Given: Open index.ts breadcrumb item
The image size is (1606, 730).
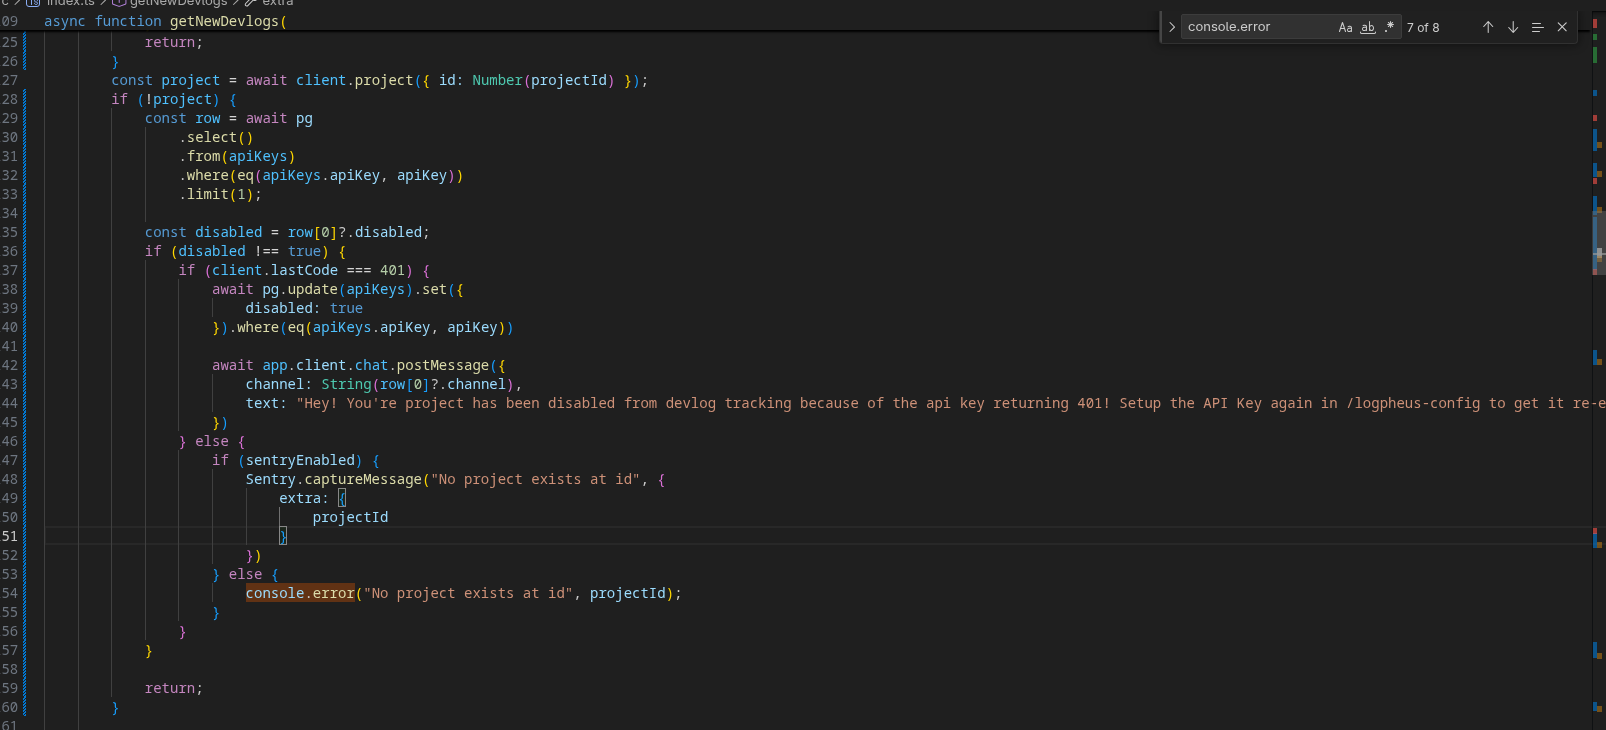Looking at the screenshot, I should coord(69,3).
